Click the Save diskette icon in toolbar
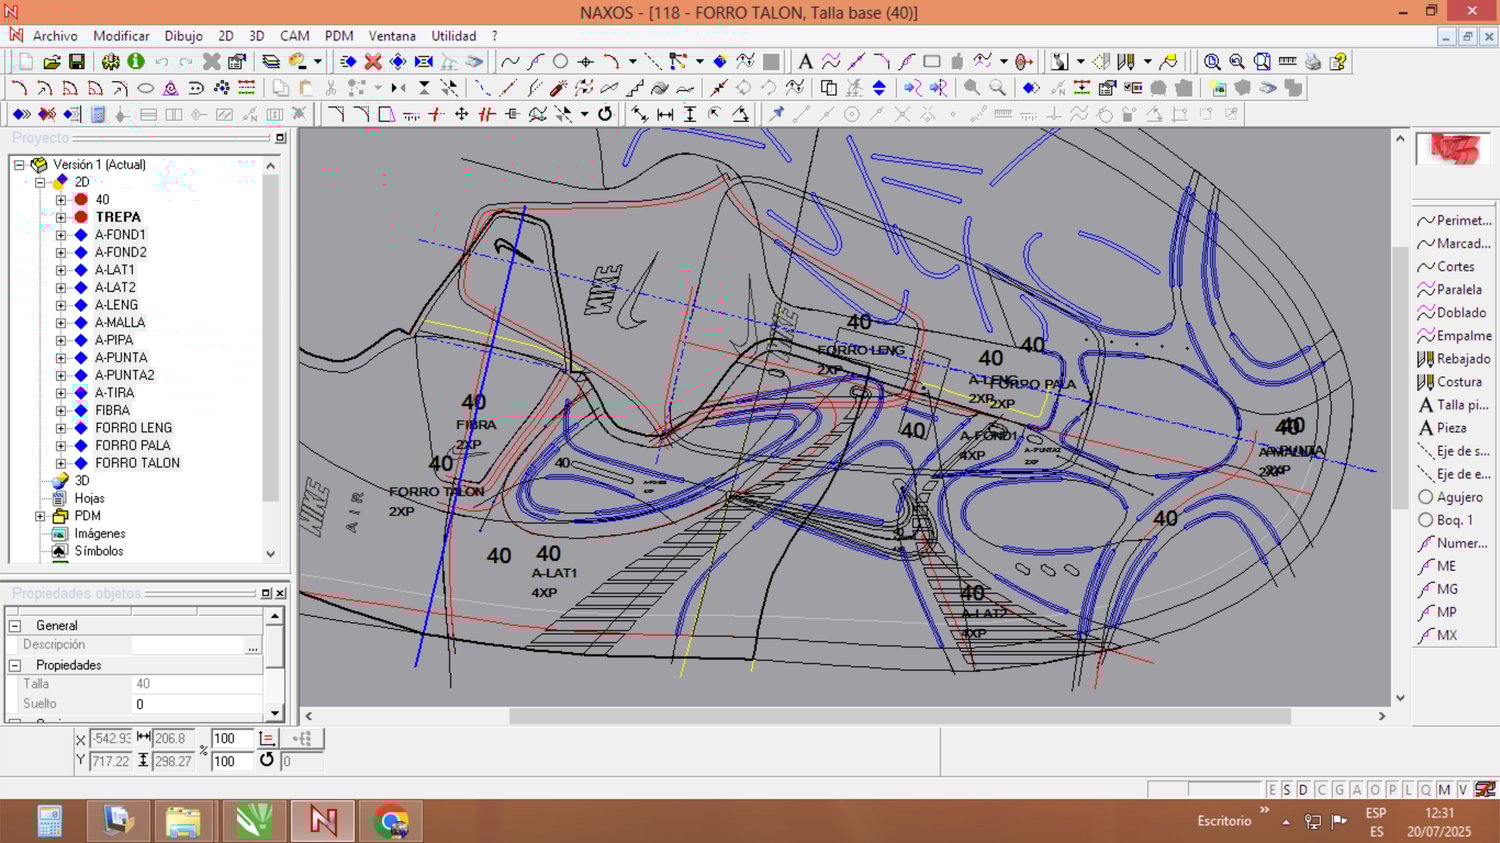This screenshot has width=1500, height=843. tap(76, 62)
